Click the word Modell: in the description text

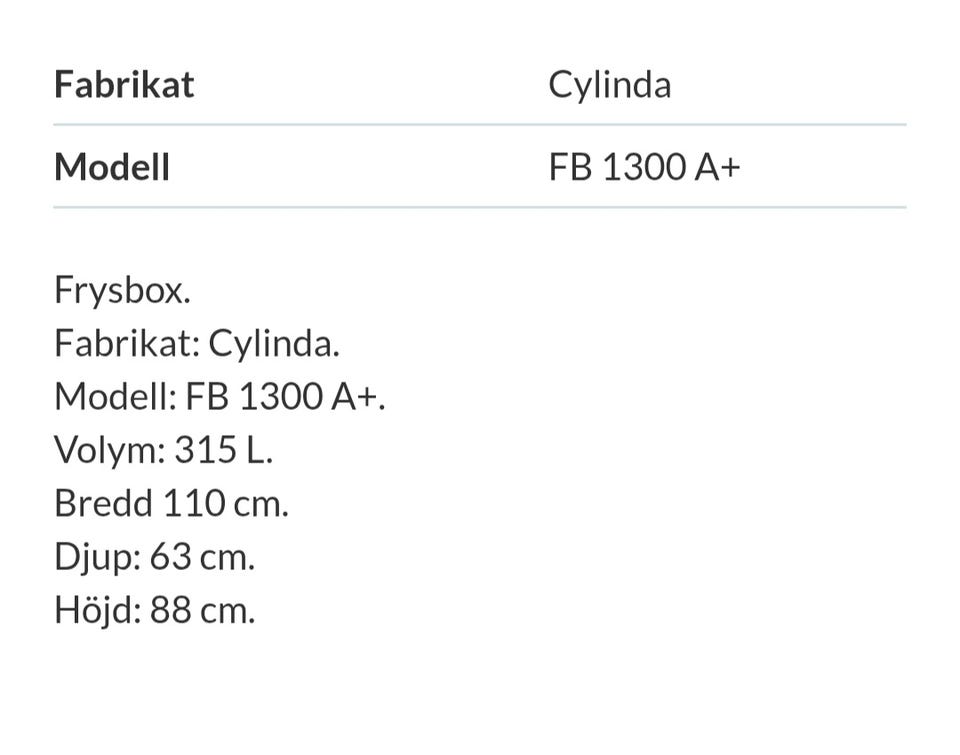tap(116, 397)
